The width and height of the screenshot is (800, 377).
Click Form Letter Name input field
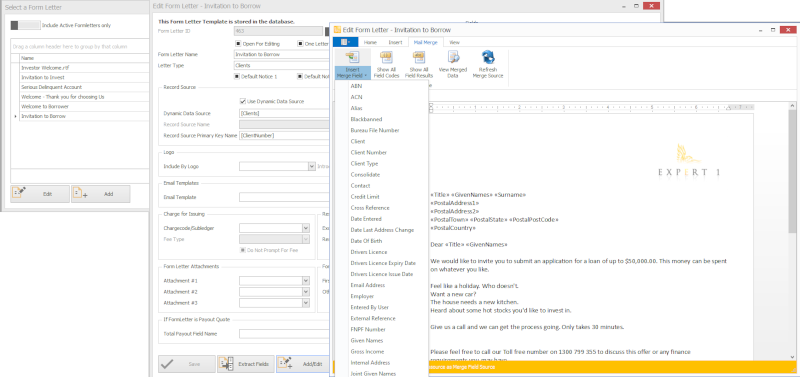click(282, 55)
